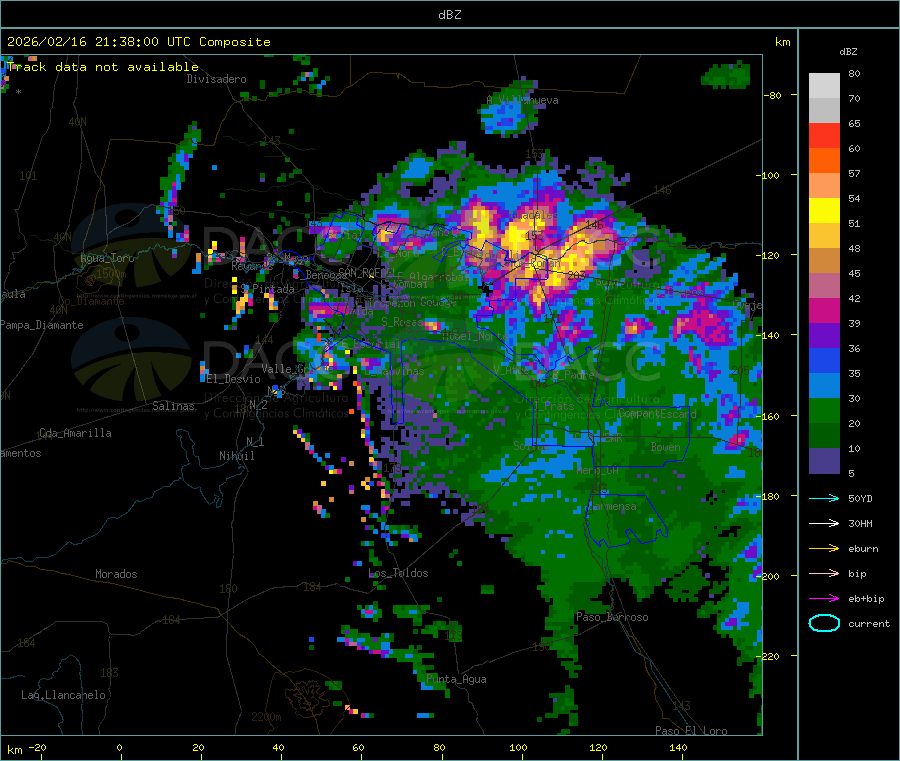Pick the slate purple swatch above 5 dBZ
The height and width of the screenshot is (761, 900).
(x=824, y=461)
